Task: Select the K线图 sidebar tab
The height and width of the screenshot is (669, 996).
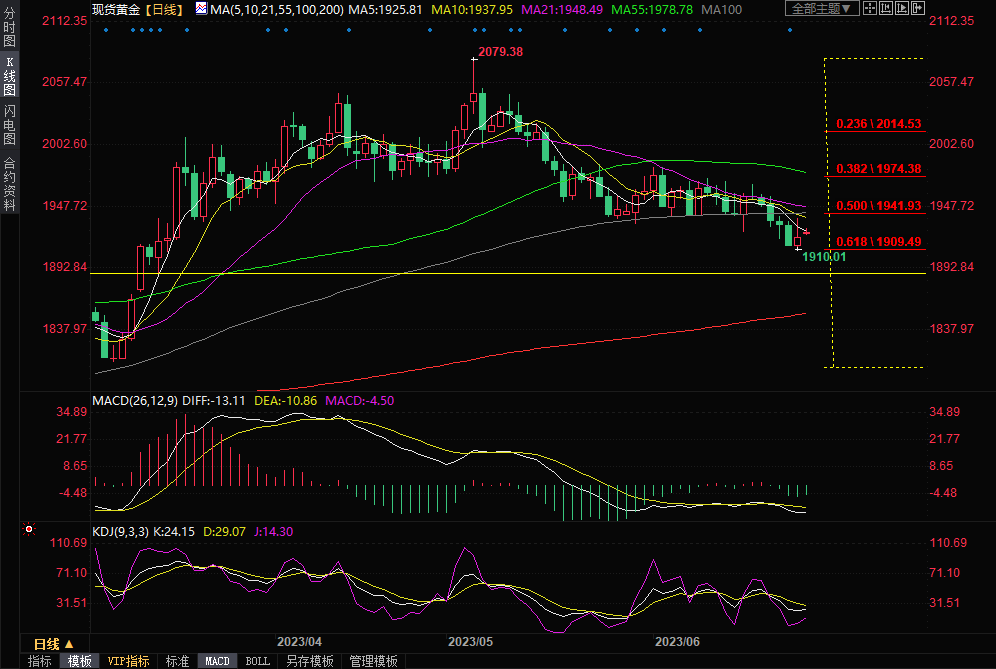Action: [x=9, y=76]
